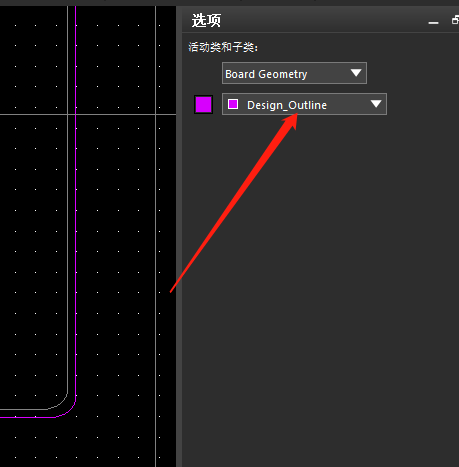Click the left crosshair line intersection
Image resolution: width=459 pixels, height=467 pixels.
pos(68,114)
